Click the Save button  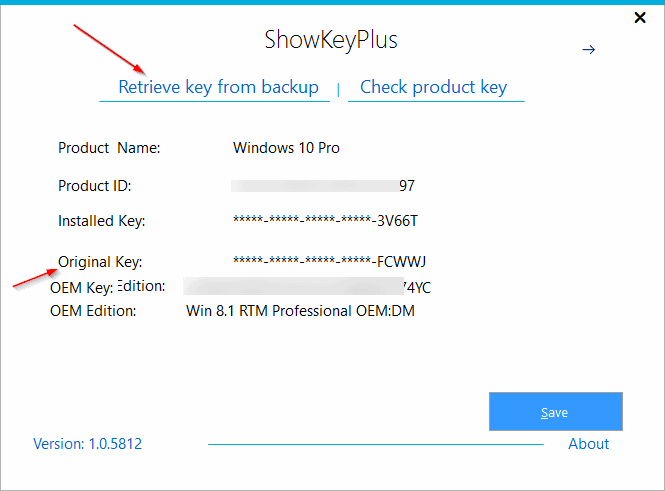coord(556,411)
